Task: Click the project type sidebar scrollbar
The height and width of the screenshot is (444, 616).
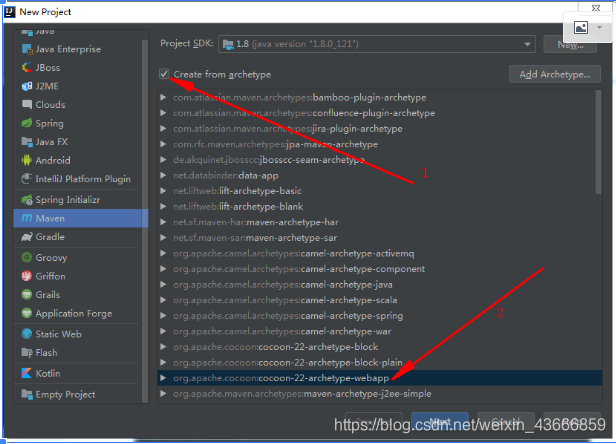Action: coord(145,220)
